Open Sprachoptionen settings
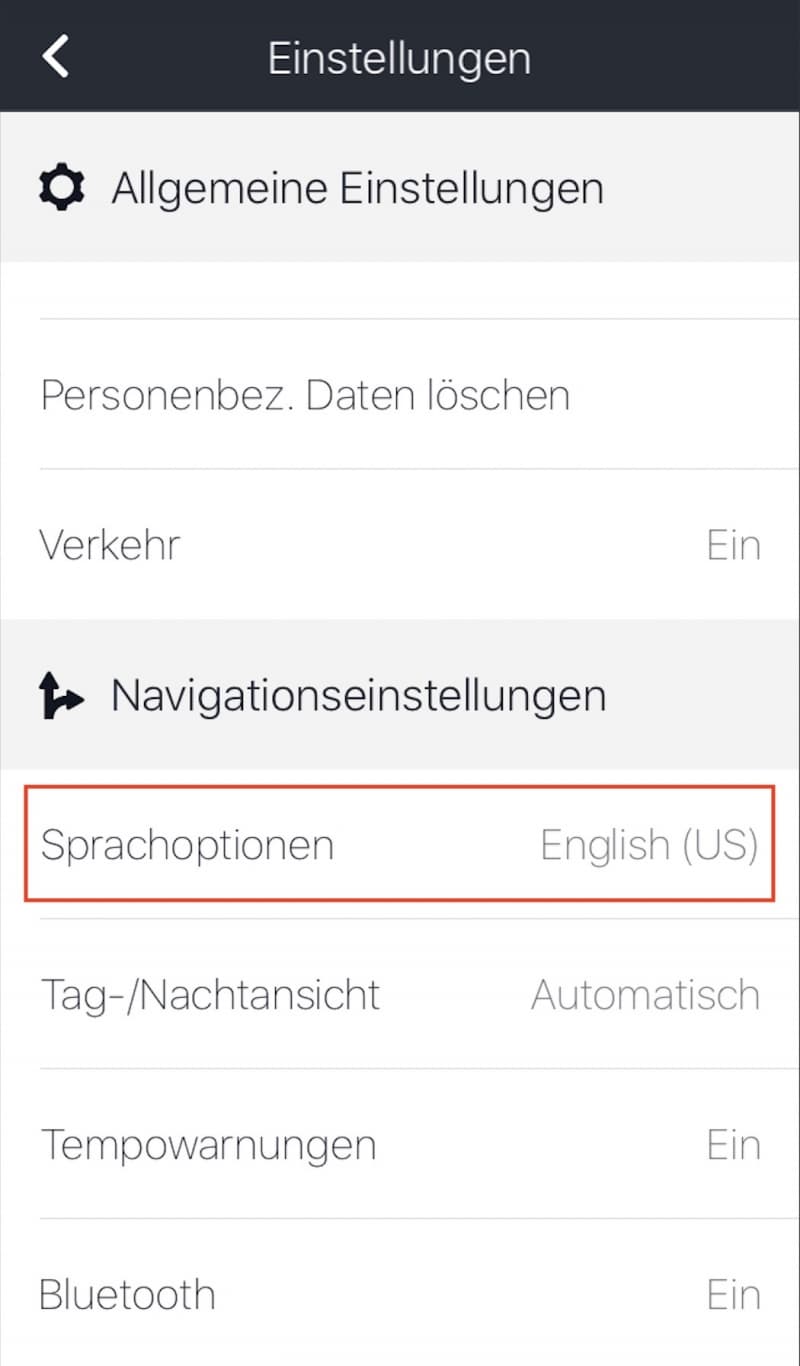The width and height of the screenshot is (800, 1366). click(x=400, y=844)
